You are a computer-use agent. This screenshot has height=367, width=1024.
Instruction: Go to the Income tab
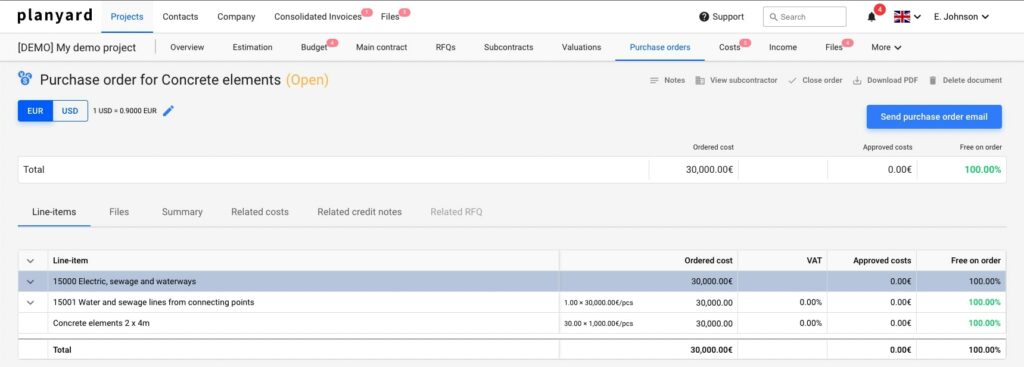782,47
